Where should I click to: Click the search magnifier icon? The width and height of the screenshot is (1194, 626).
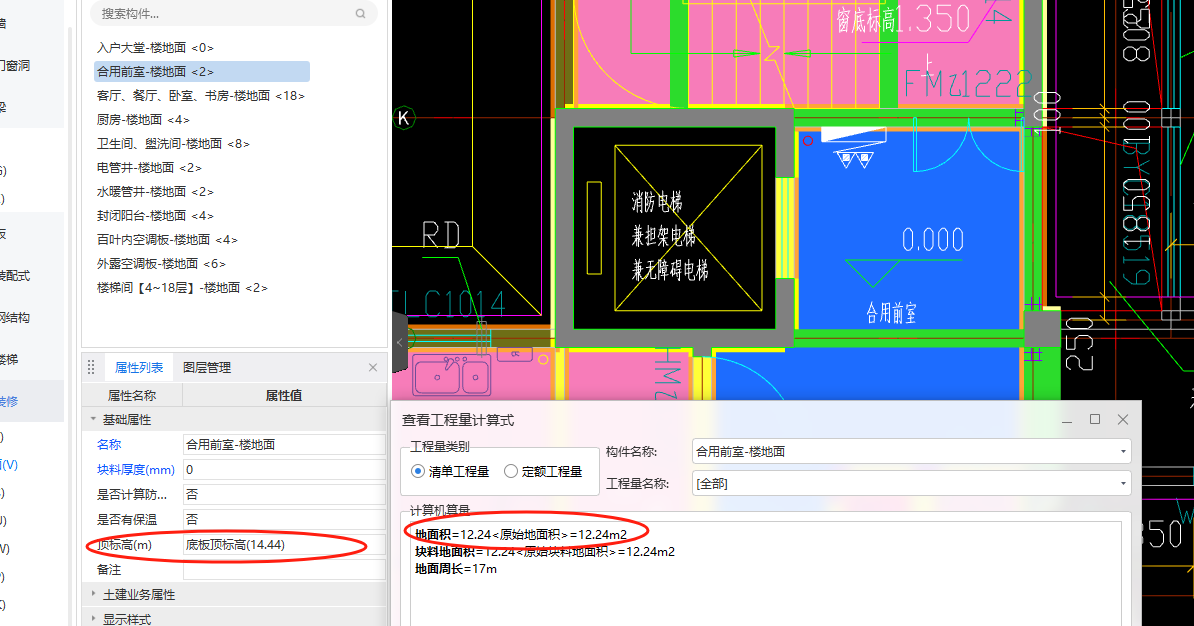coord(360,14)
